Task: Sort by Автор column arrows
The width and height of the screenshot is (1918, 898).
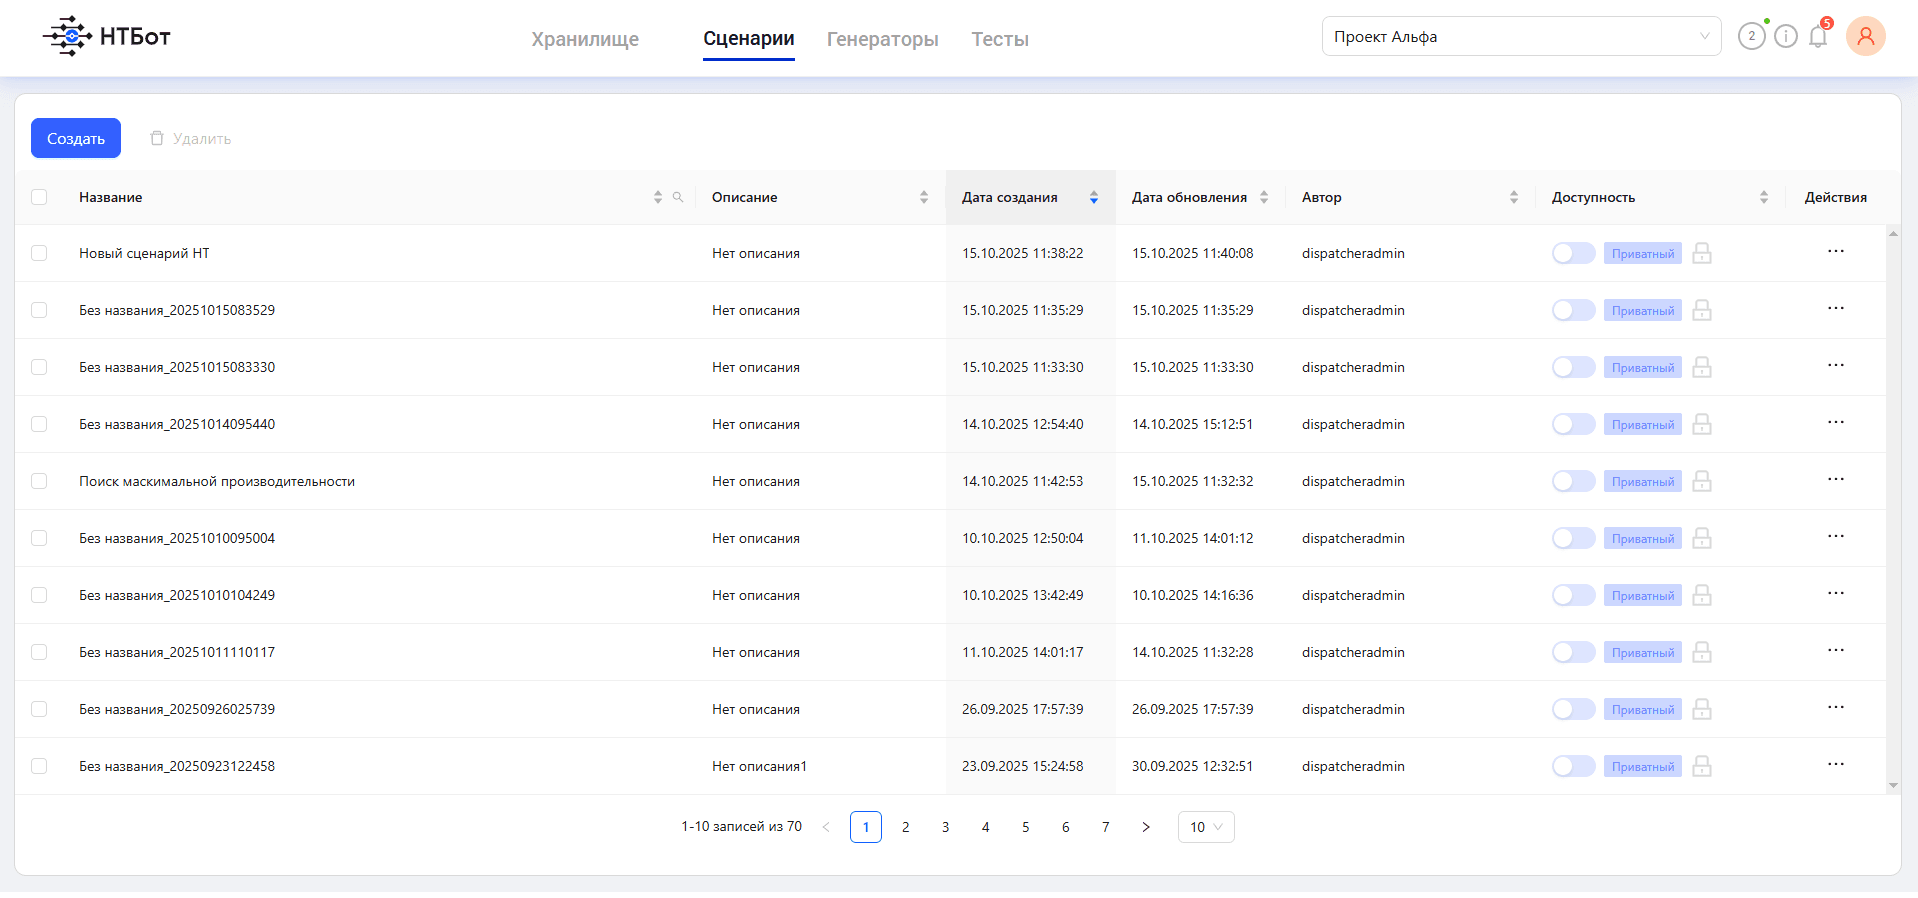Action: click(1514, 197)
